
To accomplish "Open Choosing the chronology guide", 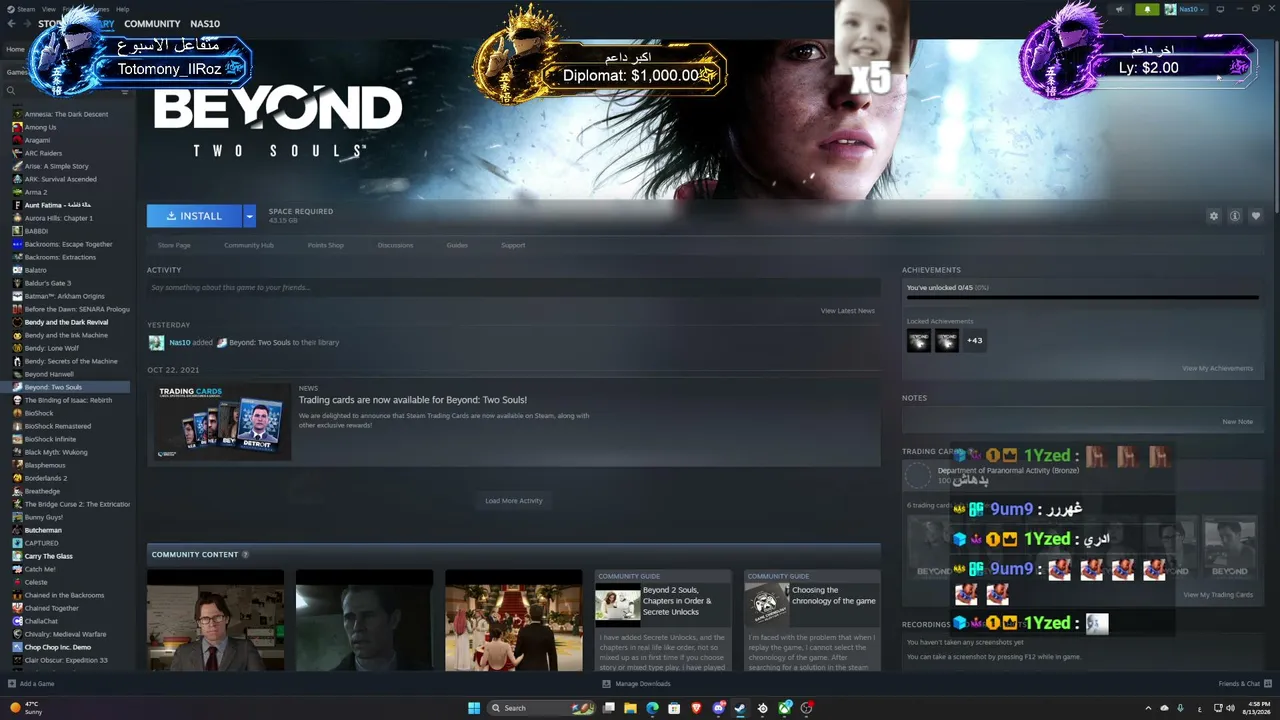I will tap(812, 620).
